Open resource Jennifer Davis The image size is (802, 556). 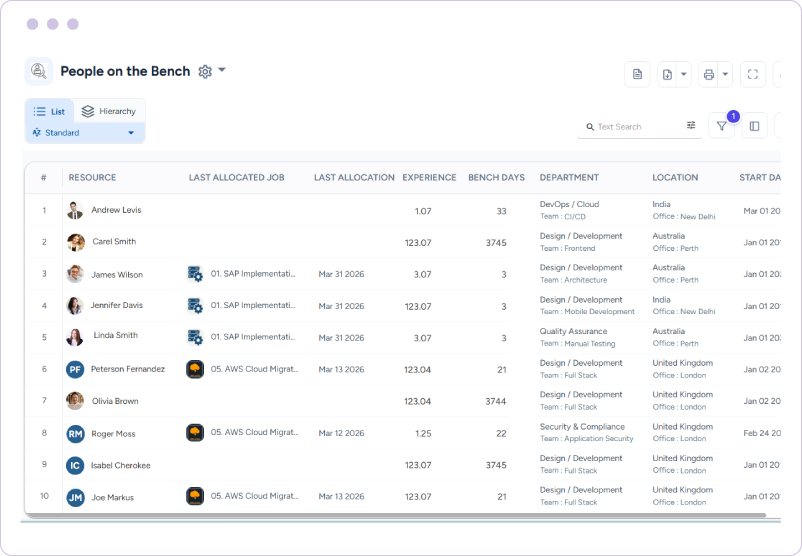tap(117, 305)
